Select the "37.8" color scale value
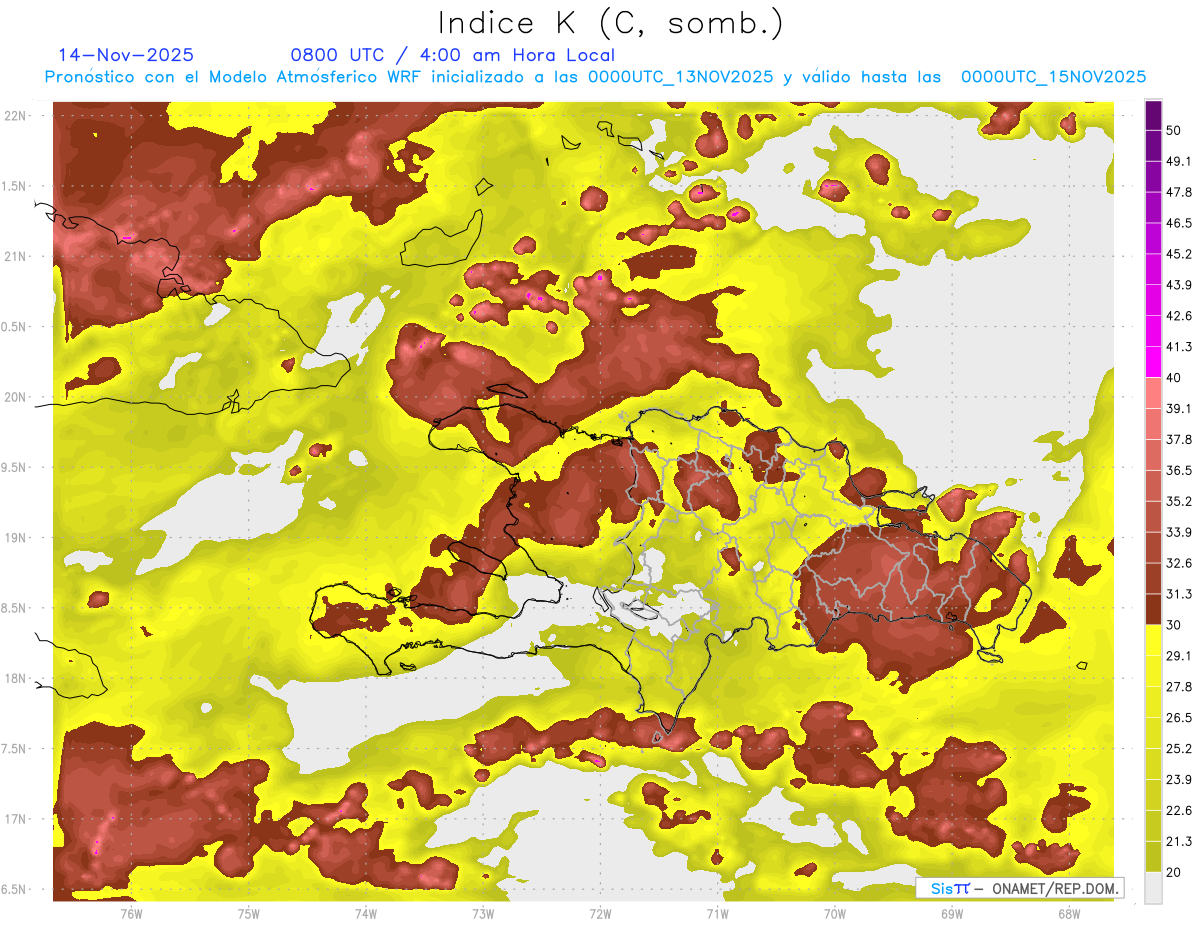 pos(1179,439)
